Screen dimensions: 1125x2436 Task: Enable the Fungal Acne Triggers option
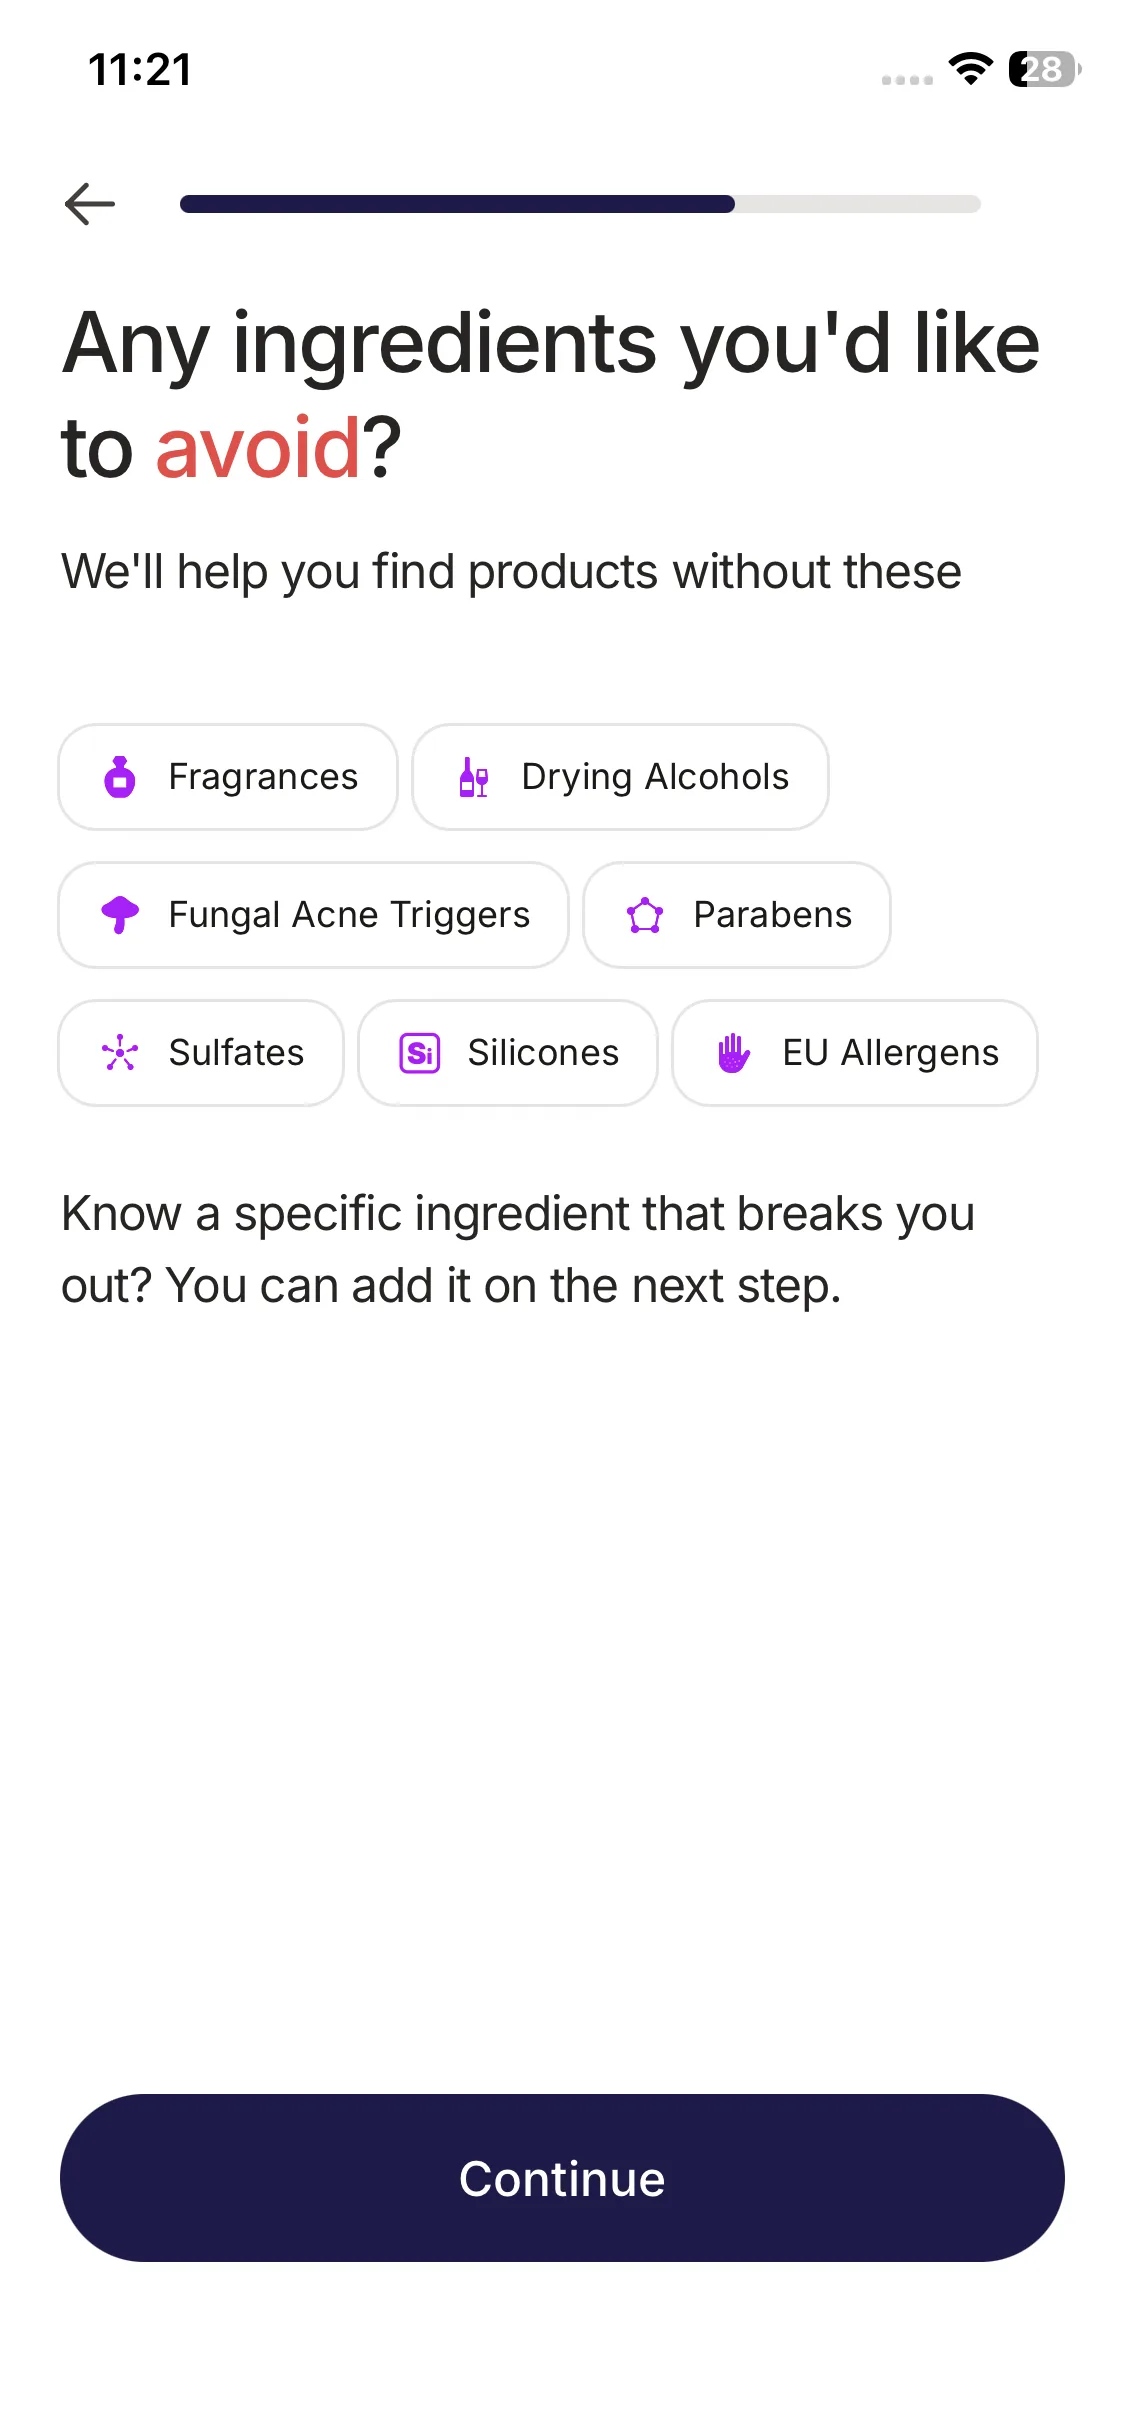349,915
